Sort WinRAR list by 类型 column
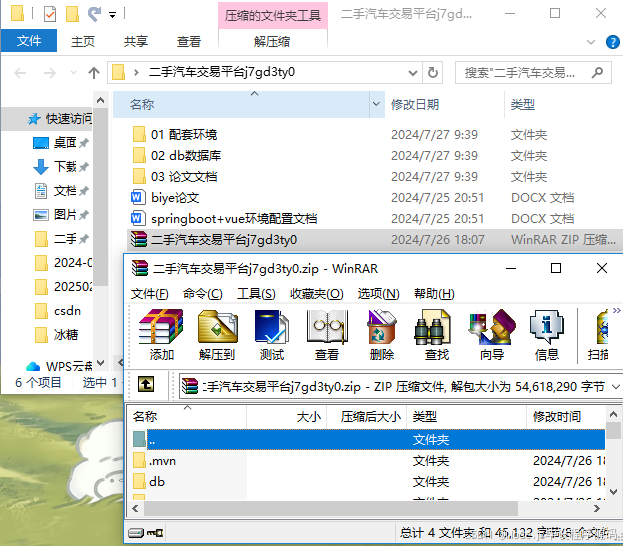The height and width of the screenshot is (546, 623). click(466, 416)
